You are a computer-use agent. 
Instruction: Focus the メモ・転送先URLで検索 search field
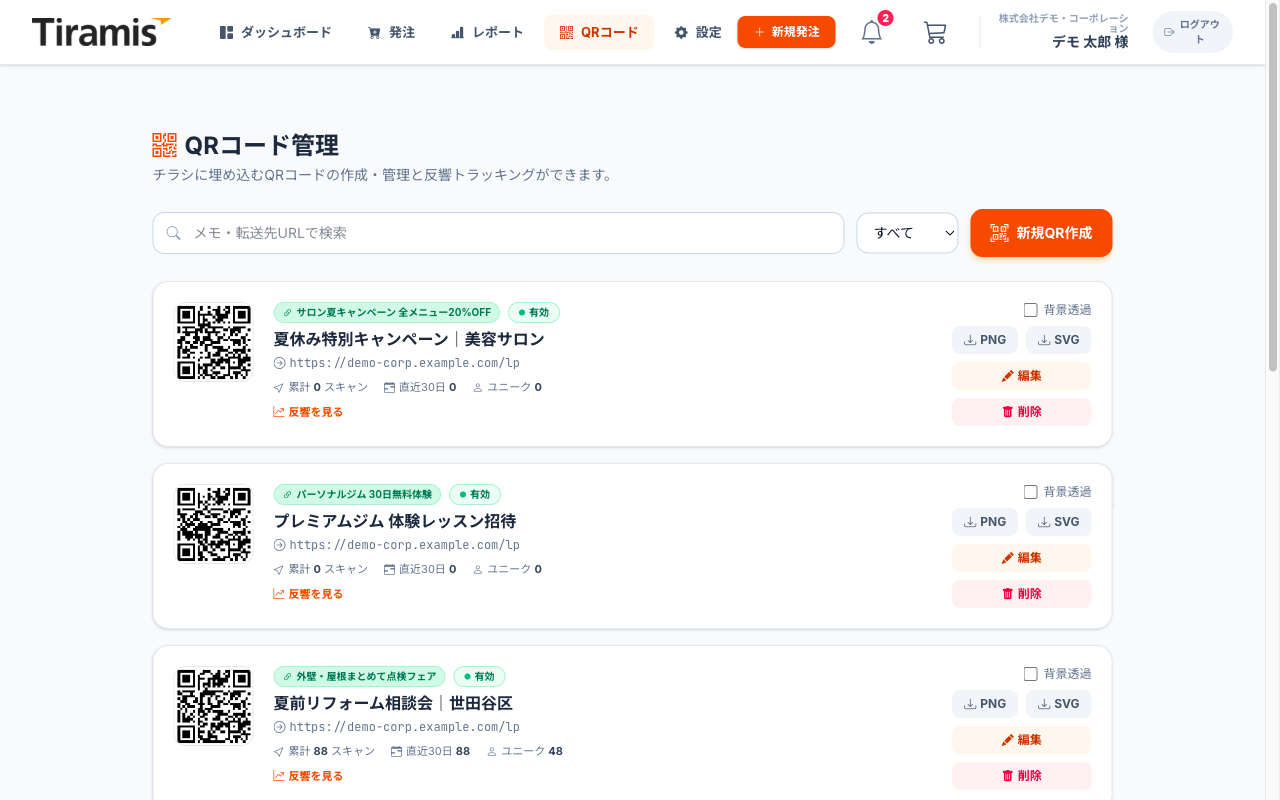point(498,233)
